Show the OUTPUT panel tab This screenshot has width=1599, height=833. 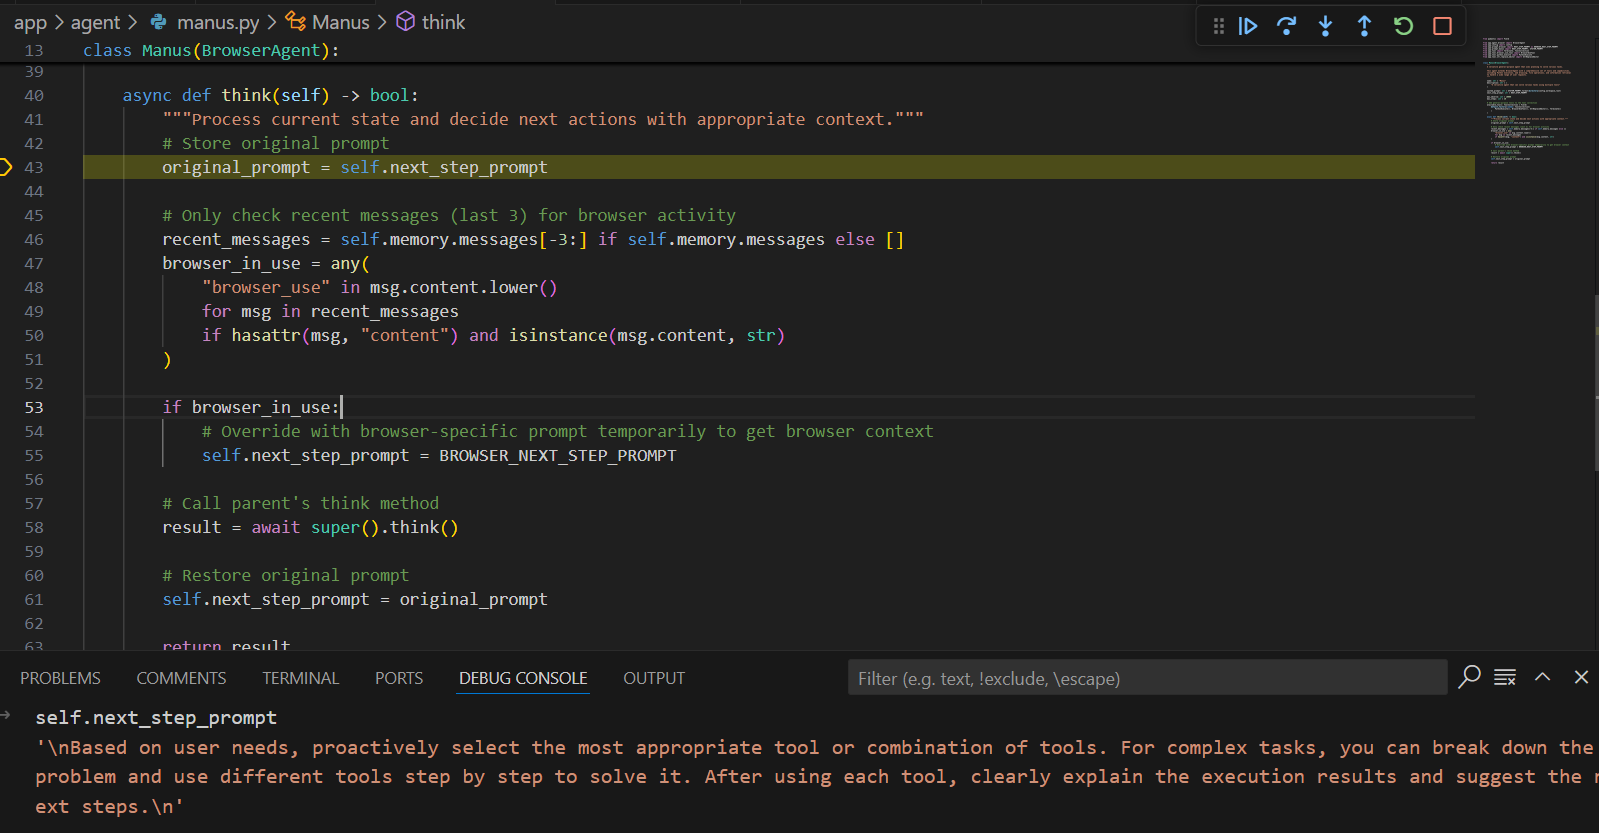coord(654,678)
